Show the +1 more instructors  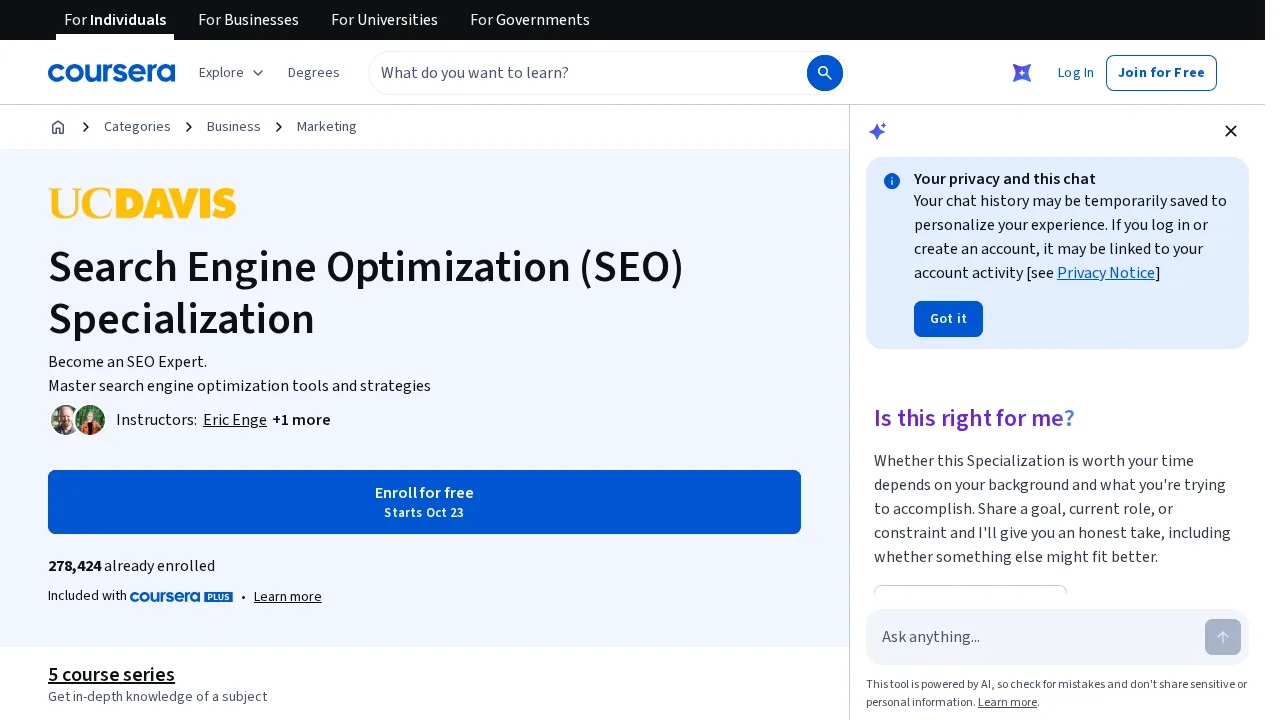coord(301,420)
